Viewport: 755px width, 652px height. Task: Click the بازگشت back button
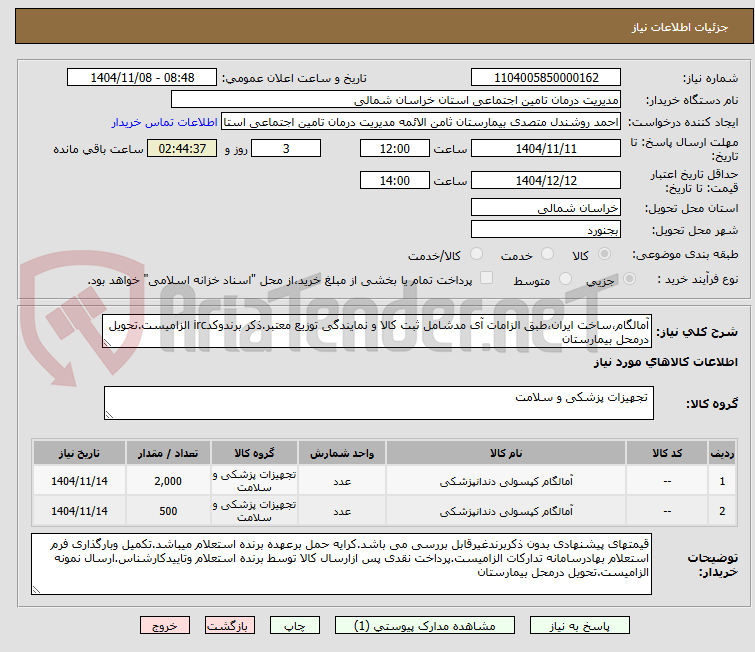[230, 626]
